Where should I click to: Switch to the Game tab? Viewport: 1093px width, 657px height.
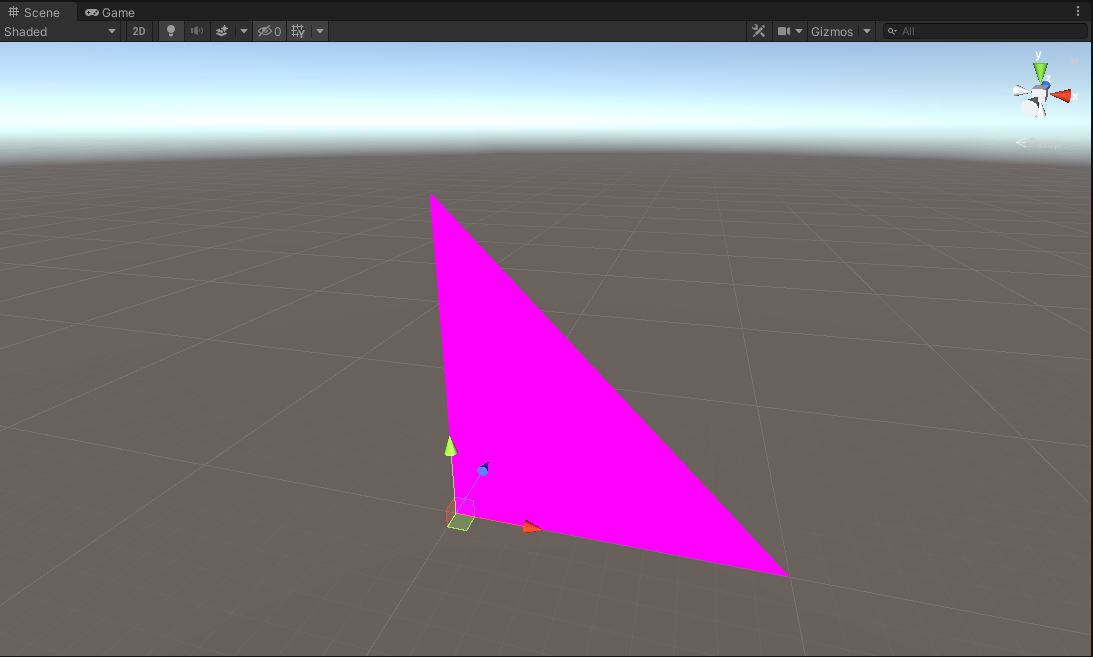[x=110, y=12]
